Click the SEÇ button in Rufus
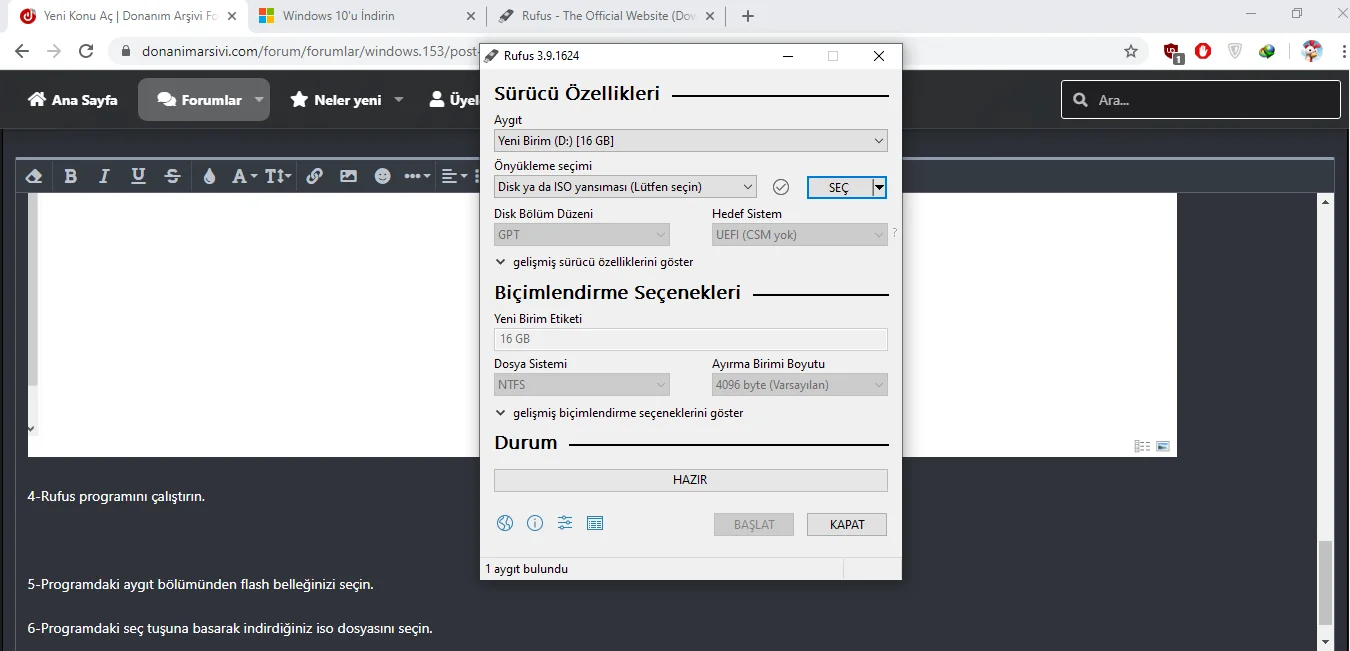The height and width of the screenshot is (651, 1350). point(839,187)
